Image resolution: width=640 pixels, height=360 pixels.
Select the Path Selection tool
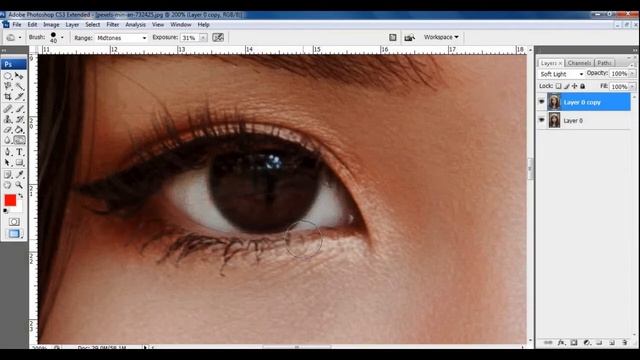pyautogui.click(x=8, y=163)
